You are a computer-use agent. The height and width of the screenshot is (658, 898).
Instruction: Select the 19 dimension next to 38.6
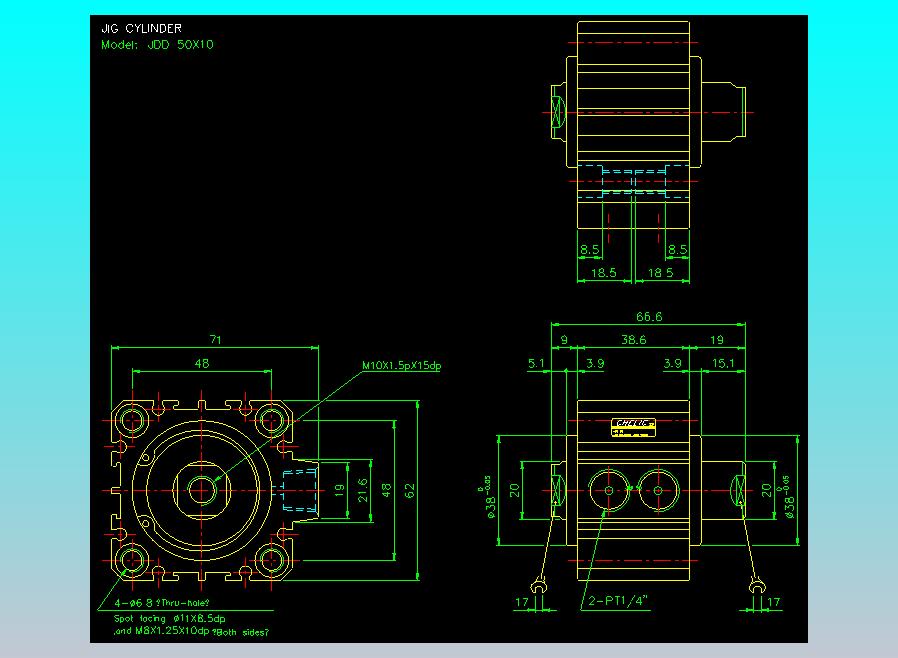716,340
